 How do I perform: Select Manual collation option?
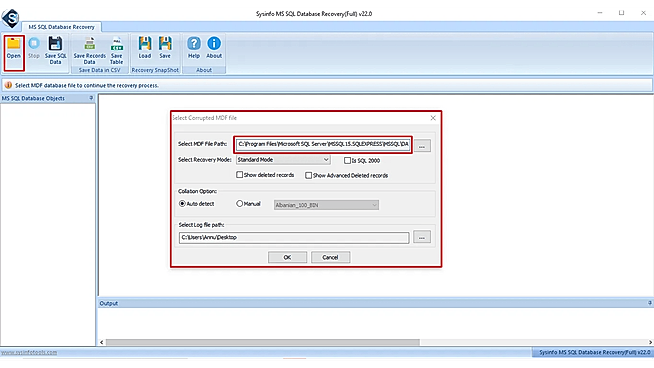[239, 204]
